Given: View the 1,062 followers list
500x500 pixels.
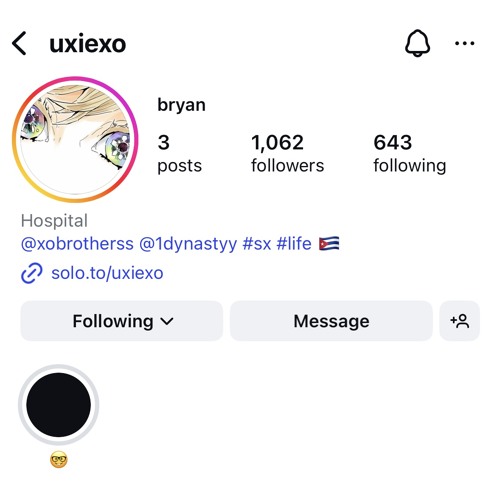Looking at the screenshot, I should click(287, 153).
